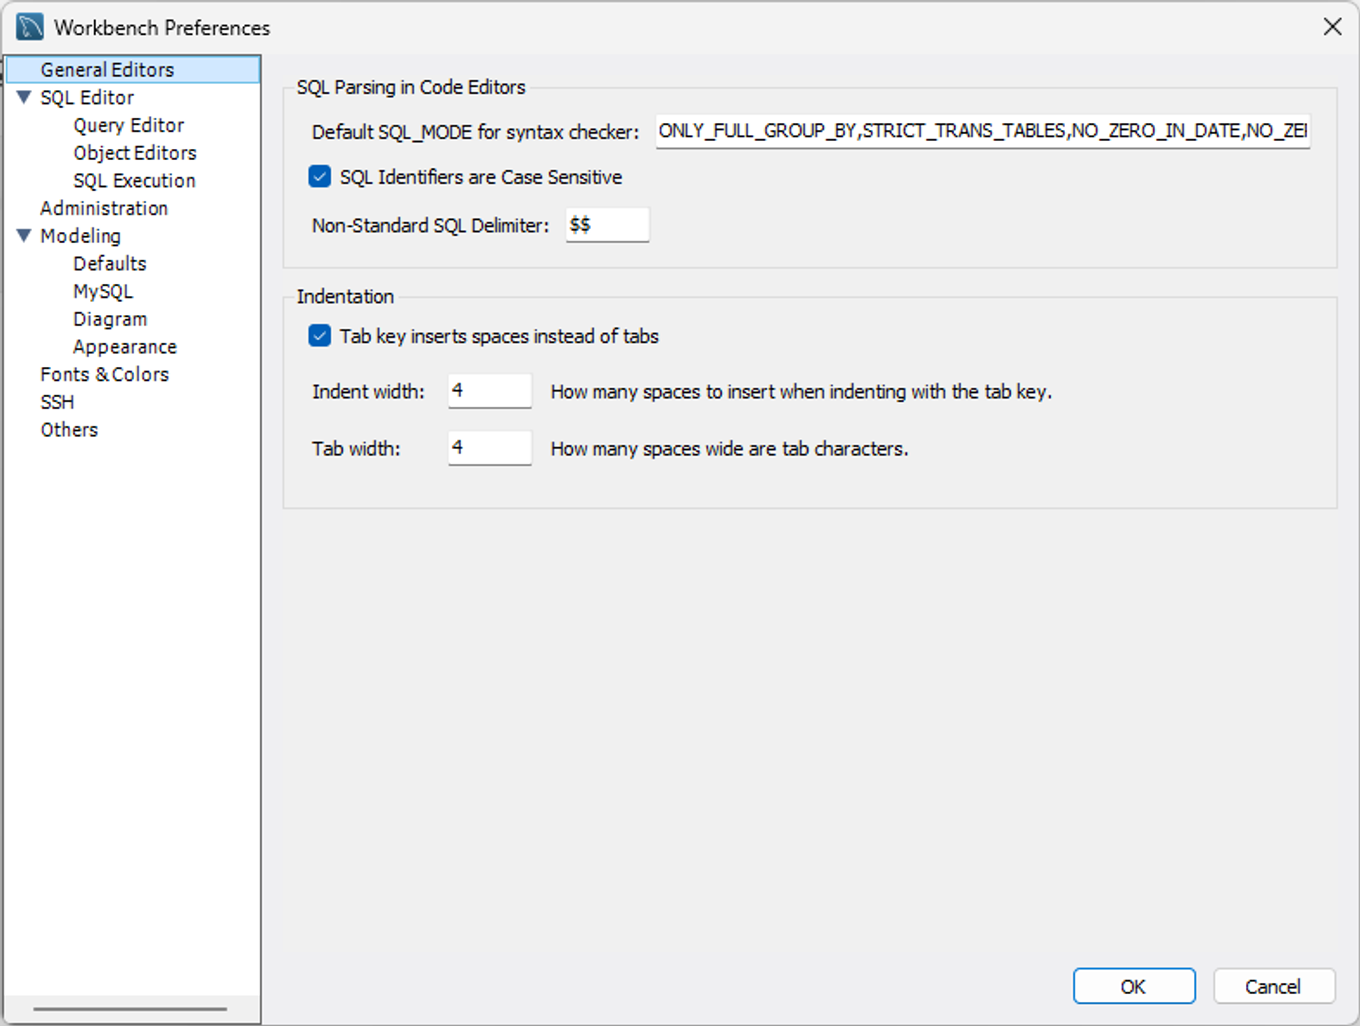Collapse the Modeling tree node

(25, 235)
